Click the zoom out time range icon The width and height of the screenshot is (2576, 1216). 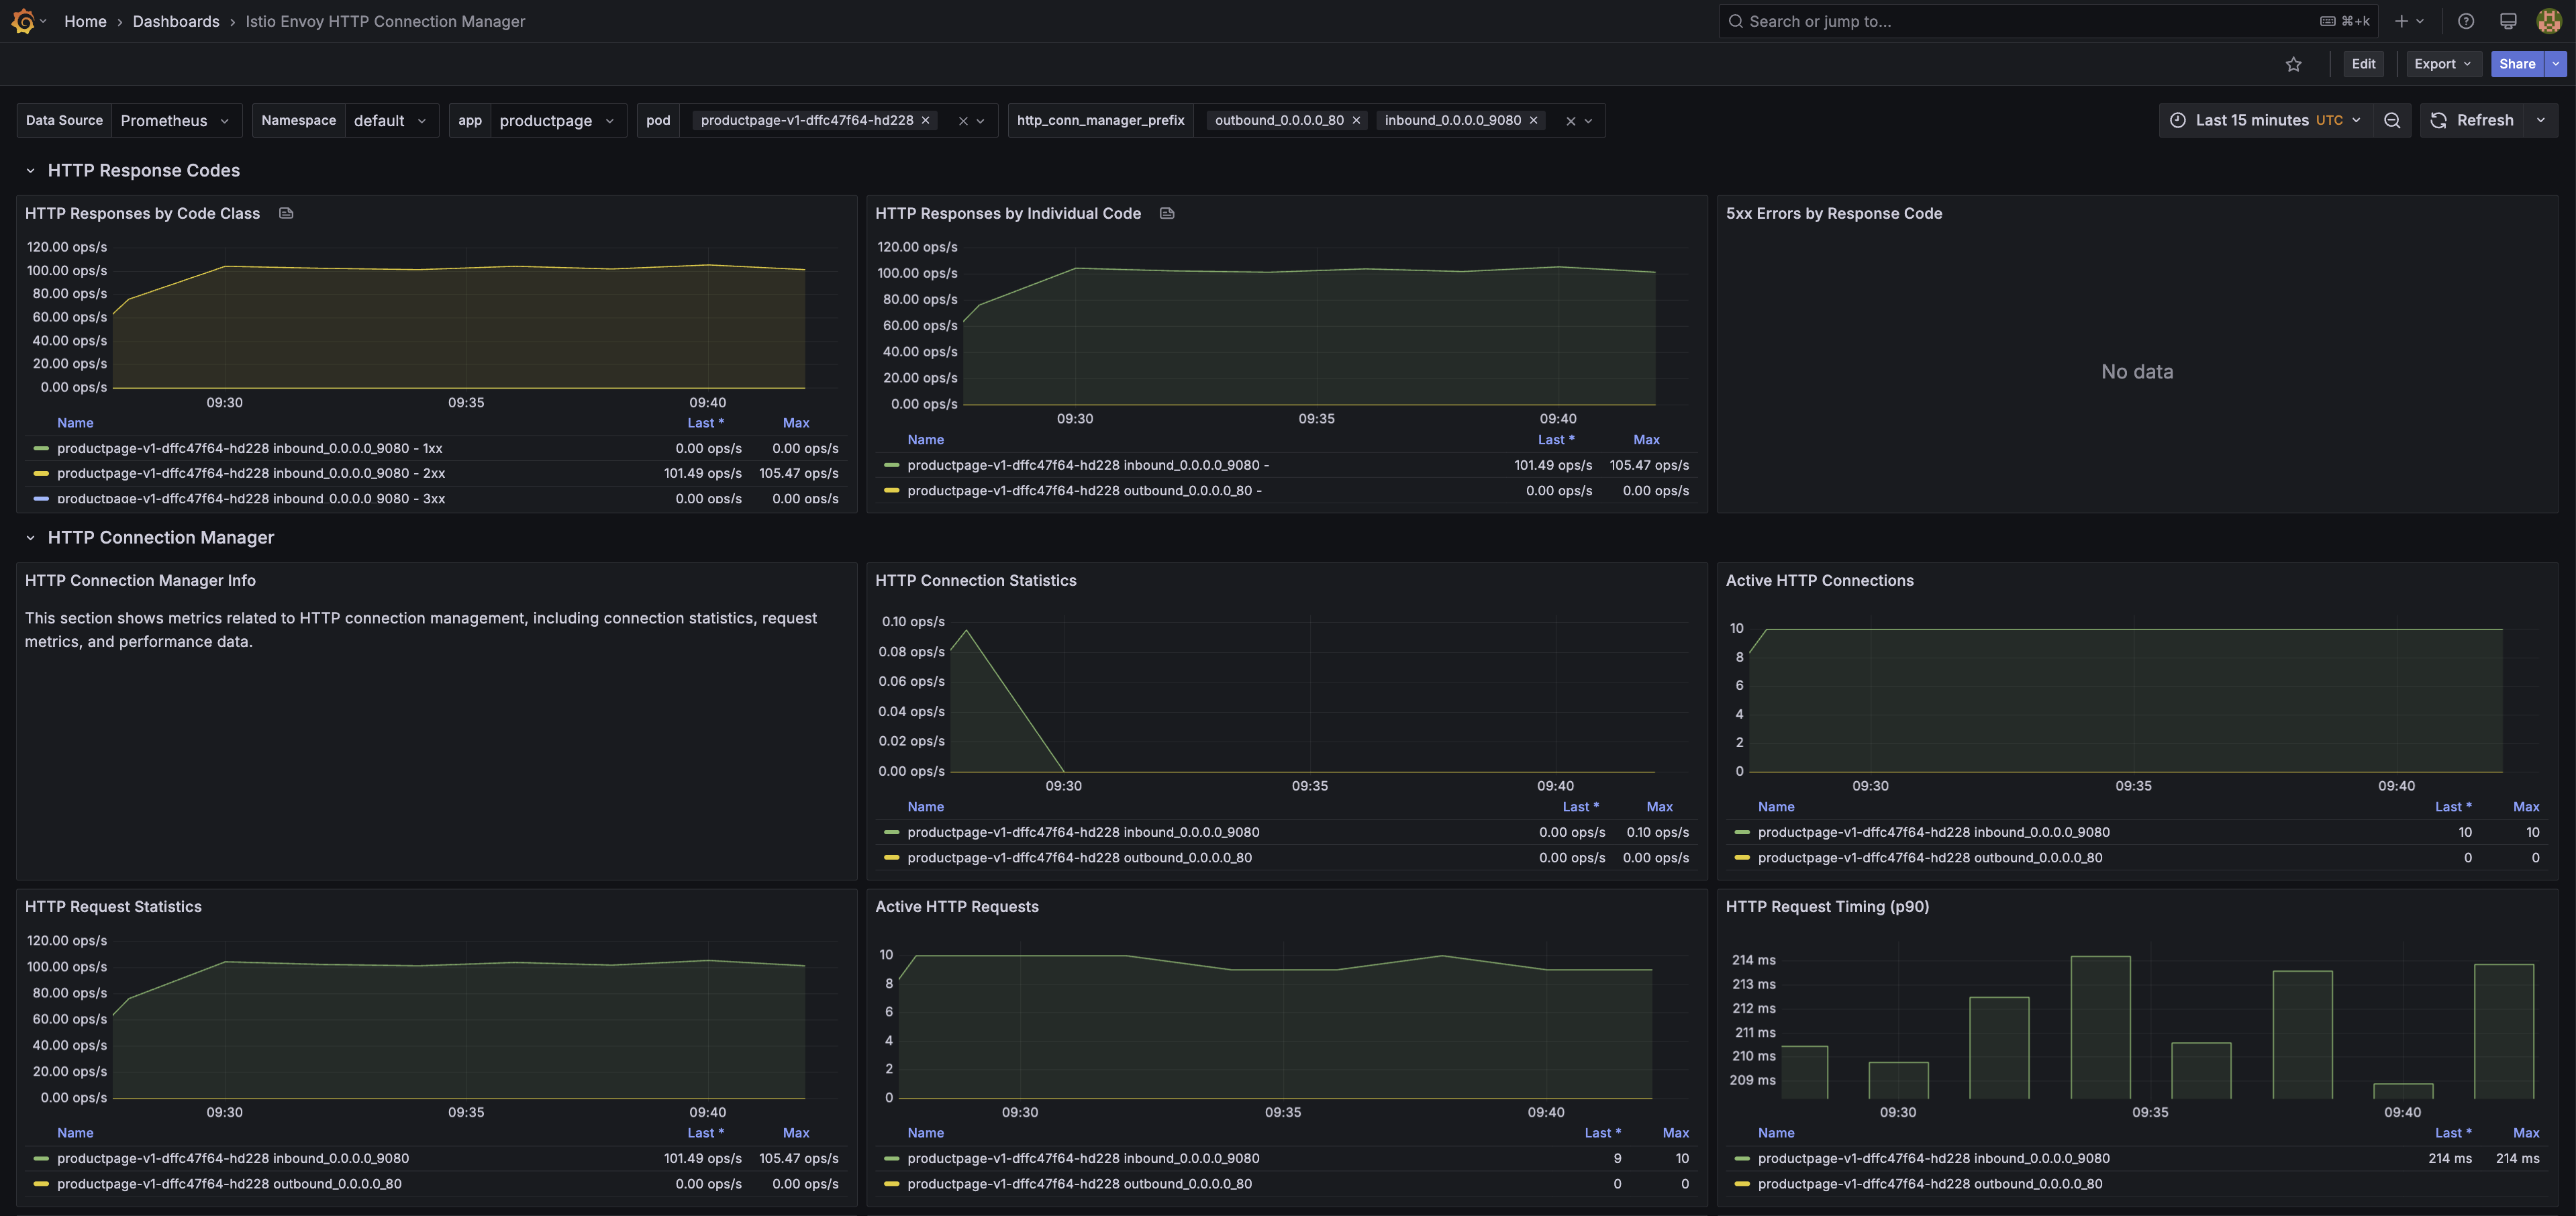[x=2391, y=120]
